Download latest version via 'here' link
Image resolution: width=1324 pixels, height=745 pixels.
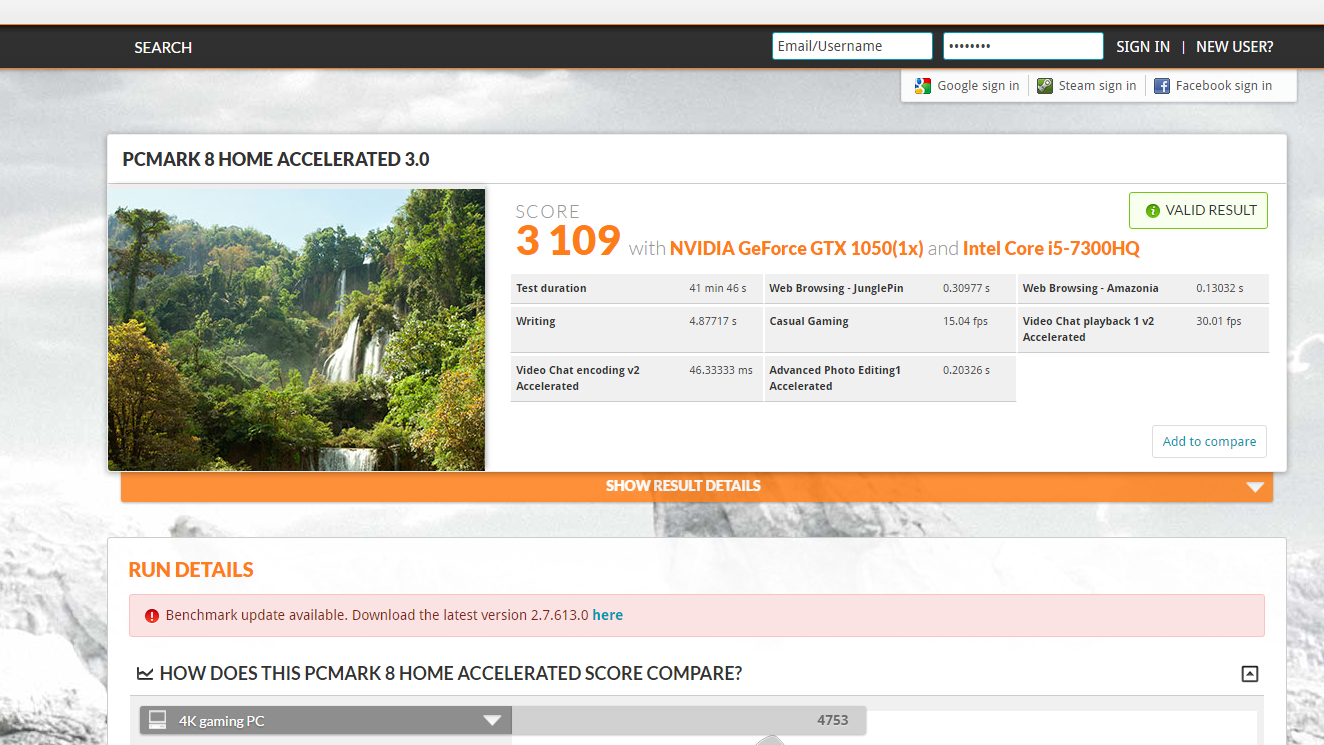point(607,616)
